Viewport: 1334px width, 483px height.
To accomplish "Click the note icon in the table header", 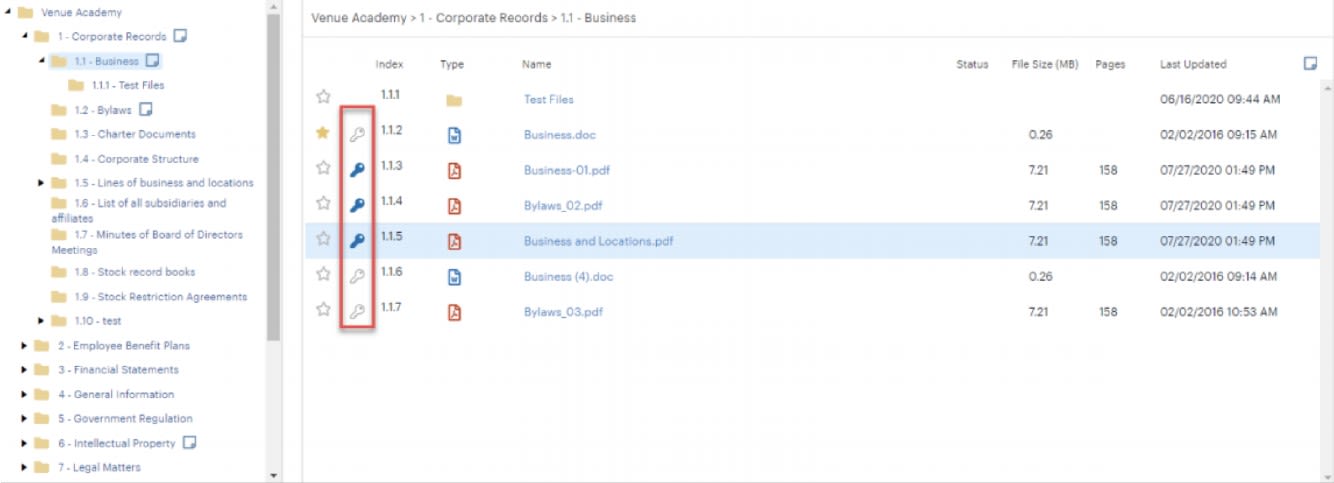I will (x=1310, y=63).
